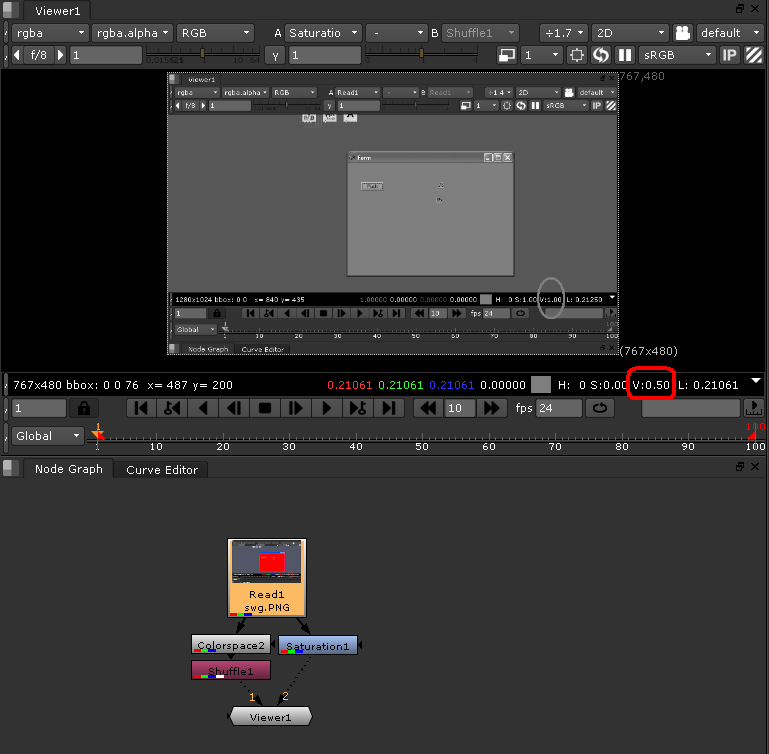This screenshot has height=754, width=769.
Task: Stop playback
Action: (x=265, y=408)
